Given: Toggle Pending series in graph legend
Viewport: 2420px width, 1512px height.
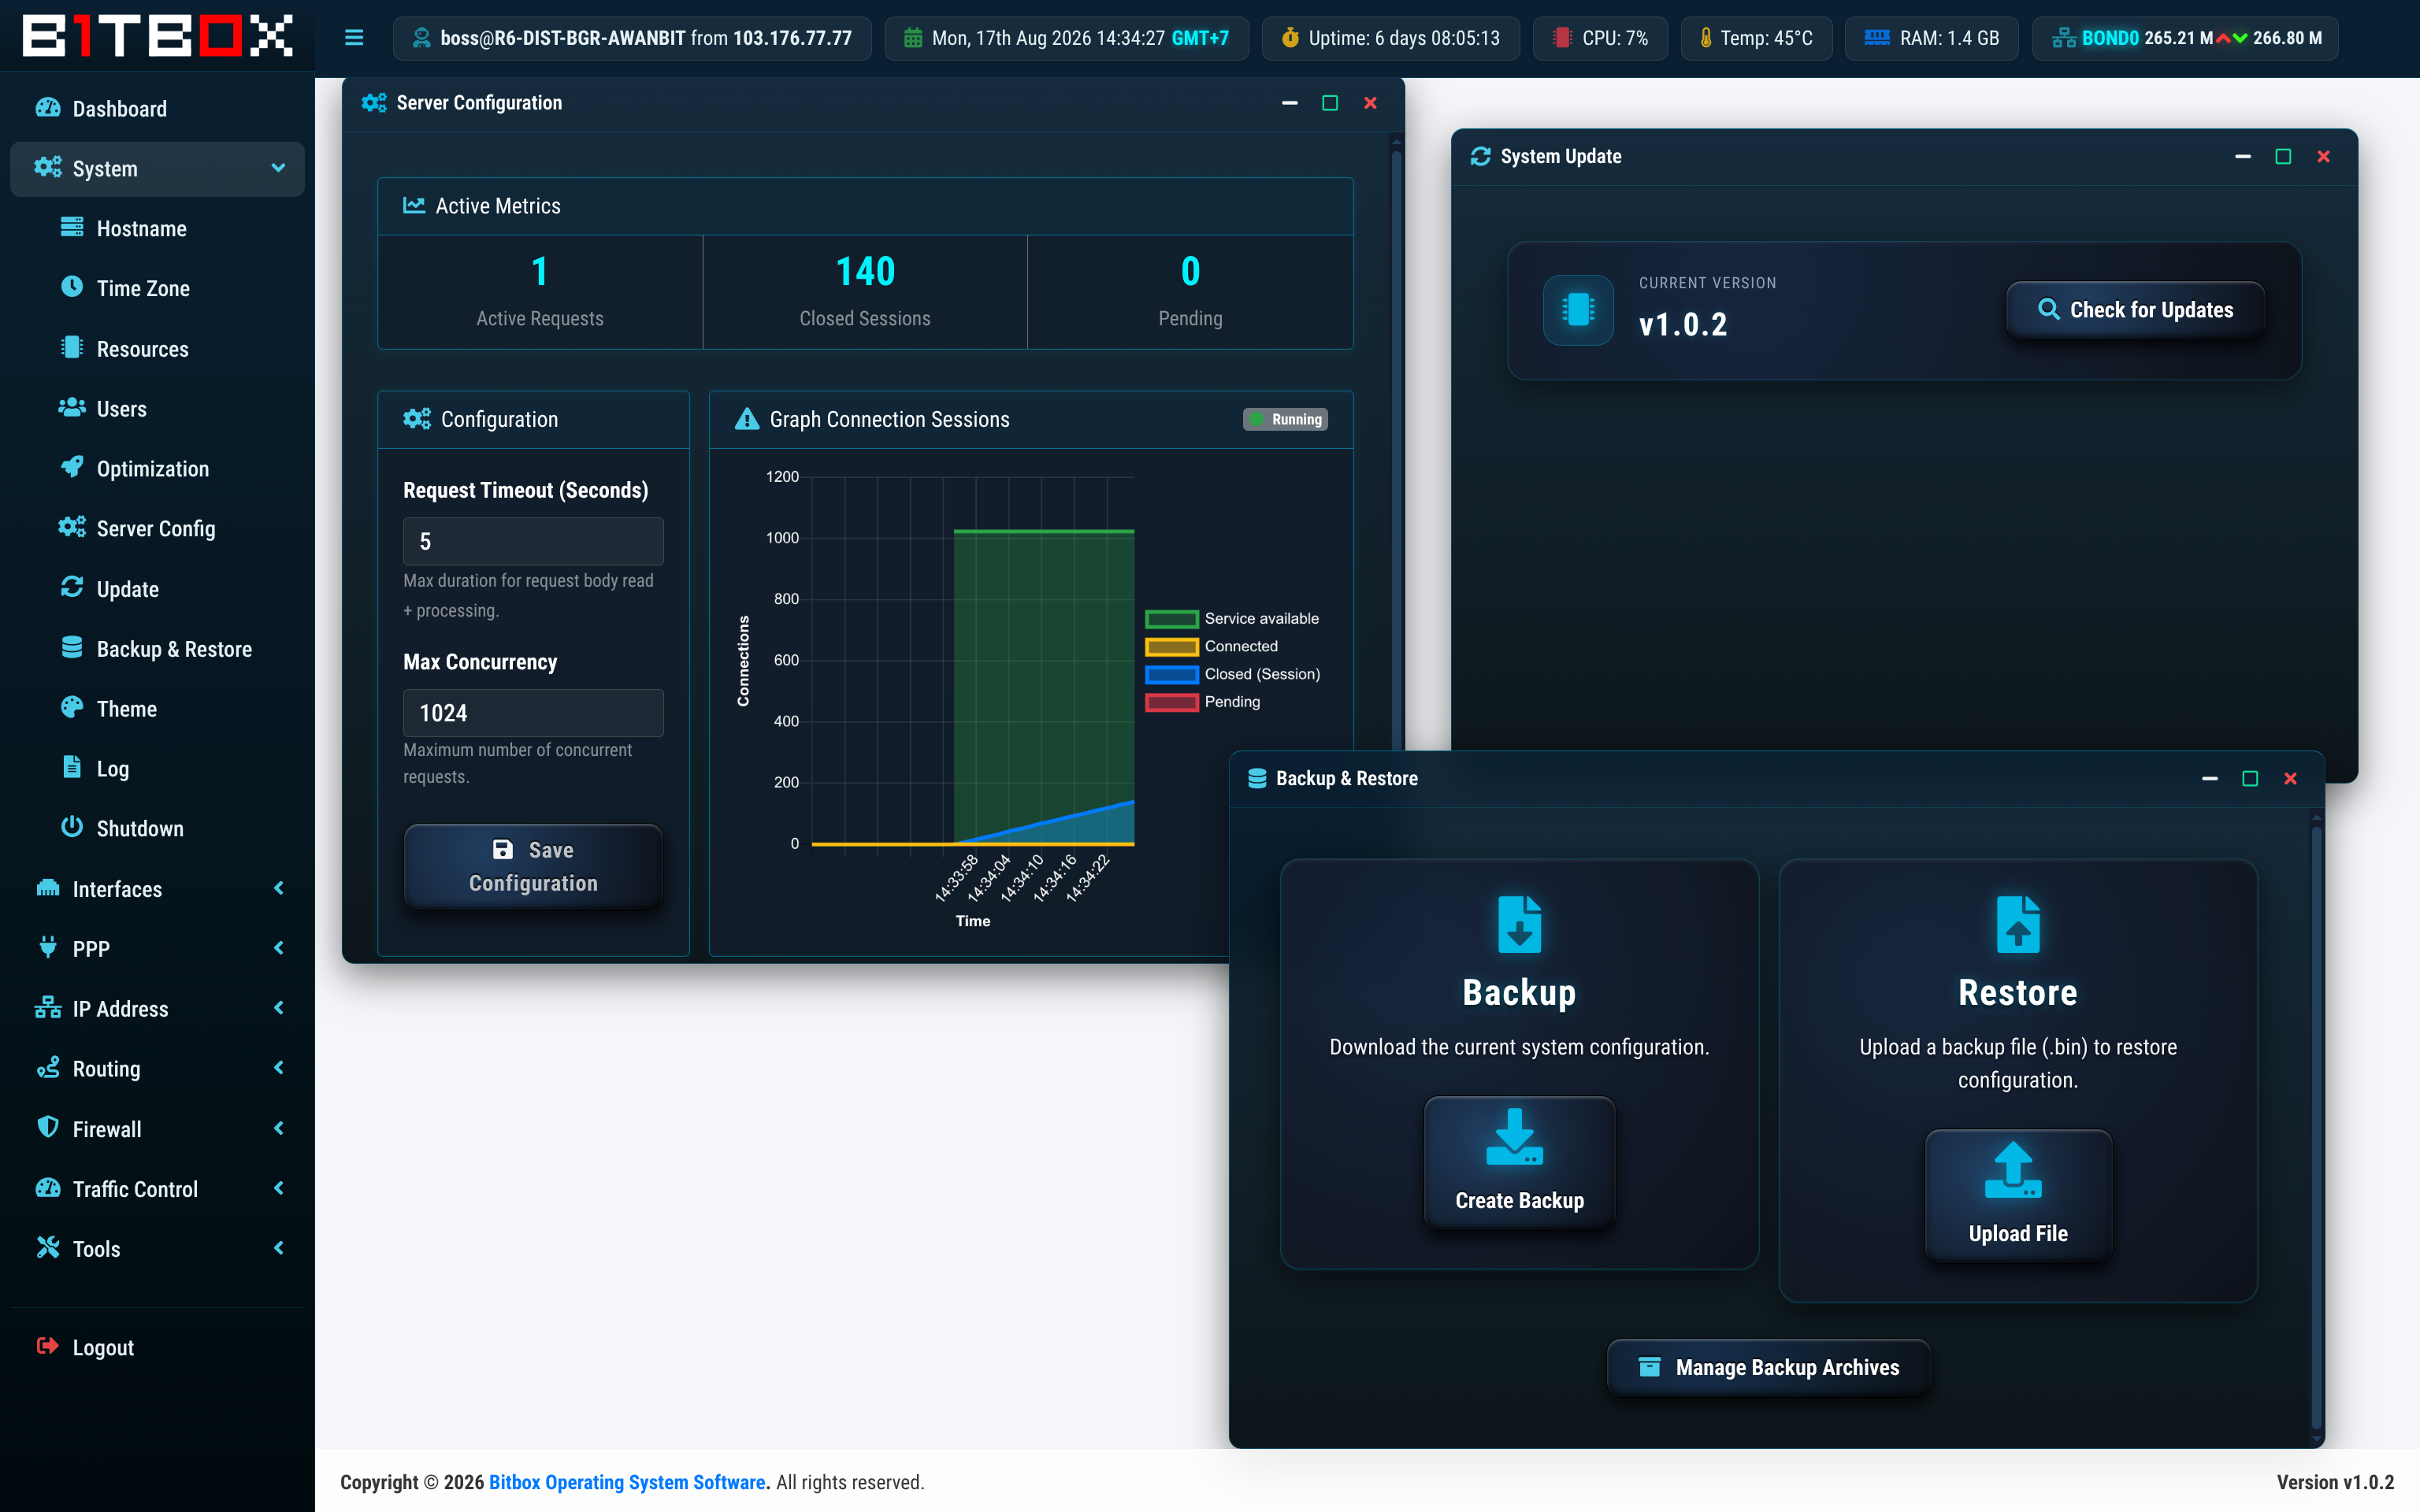Looking at the screenshot, I should [1203, 702].
